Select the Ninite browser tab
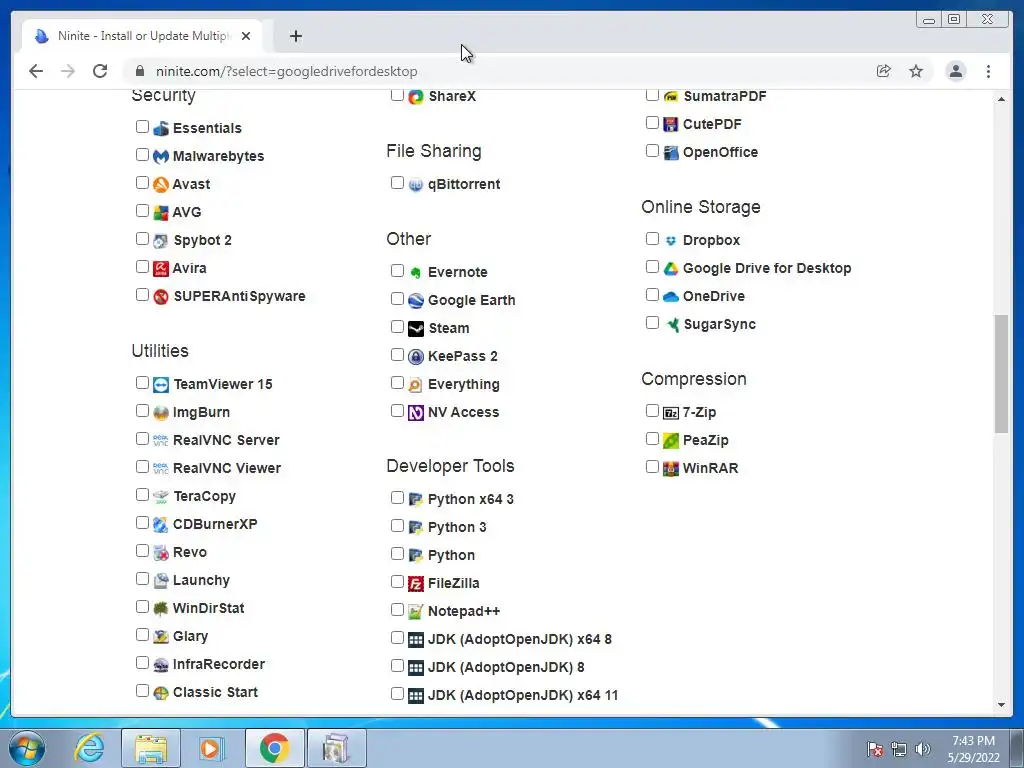This screenshot has height=768, width=1024. coord(142,36)
